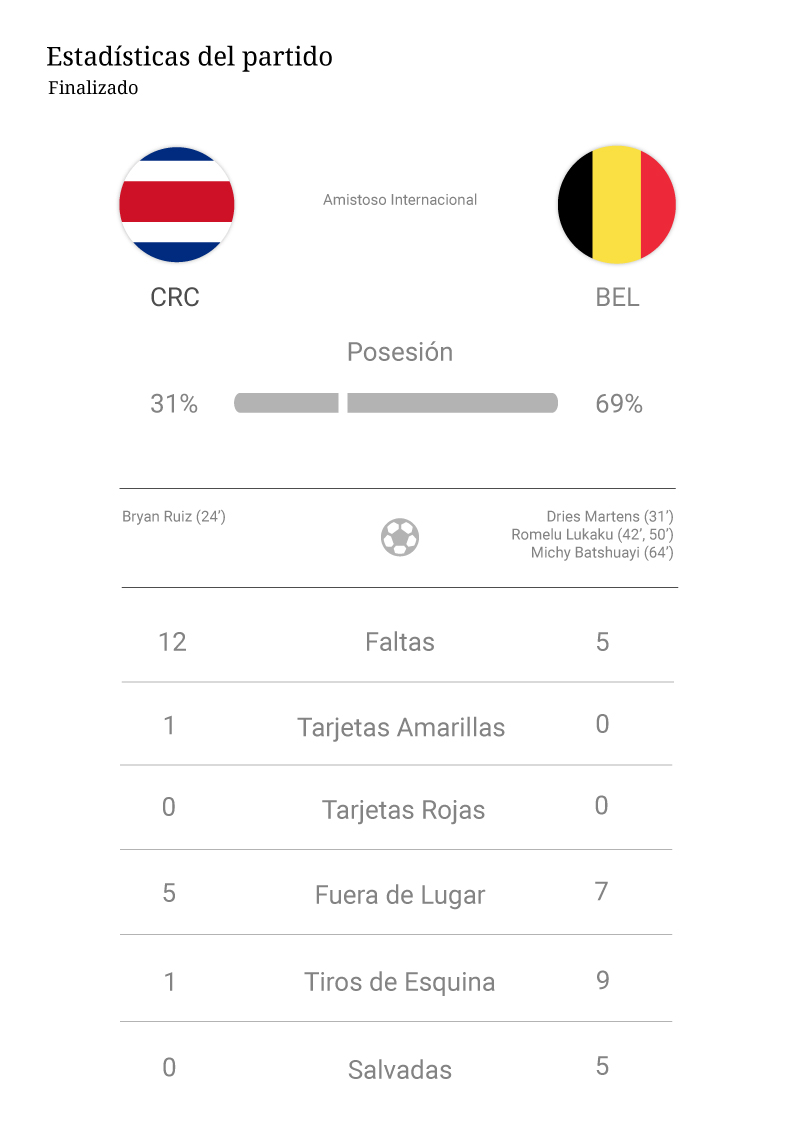The image size is (800, 1145).
Task: Select the BEL team label
Action: coord(617,297)
